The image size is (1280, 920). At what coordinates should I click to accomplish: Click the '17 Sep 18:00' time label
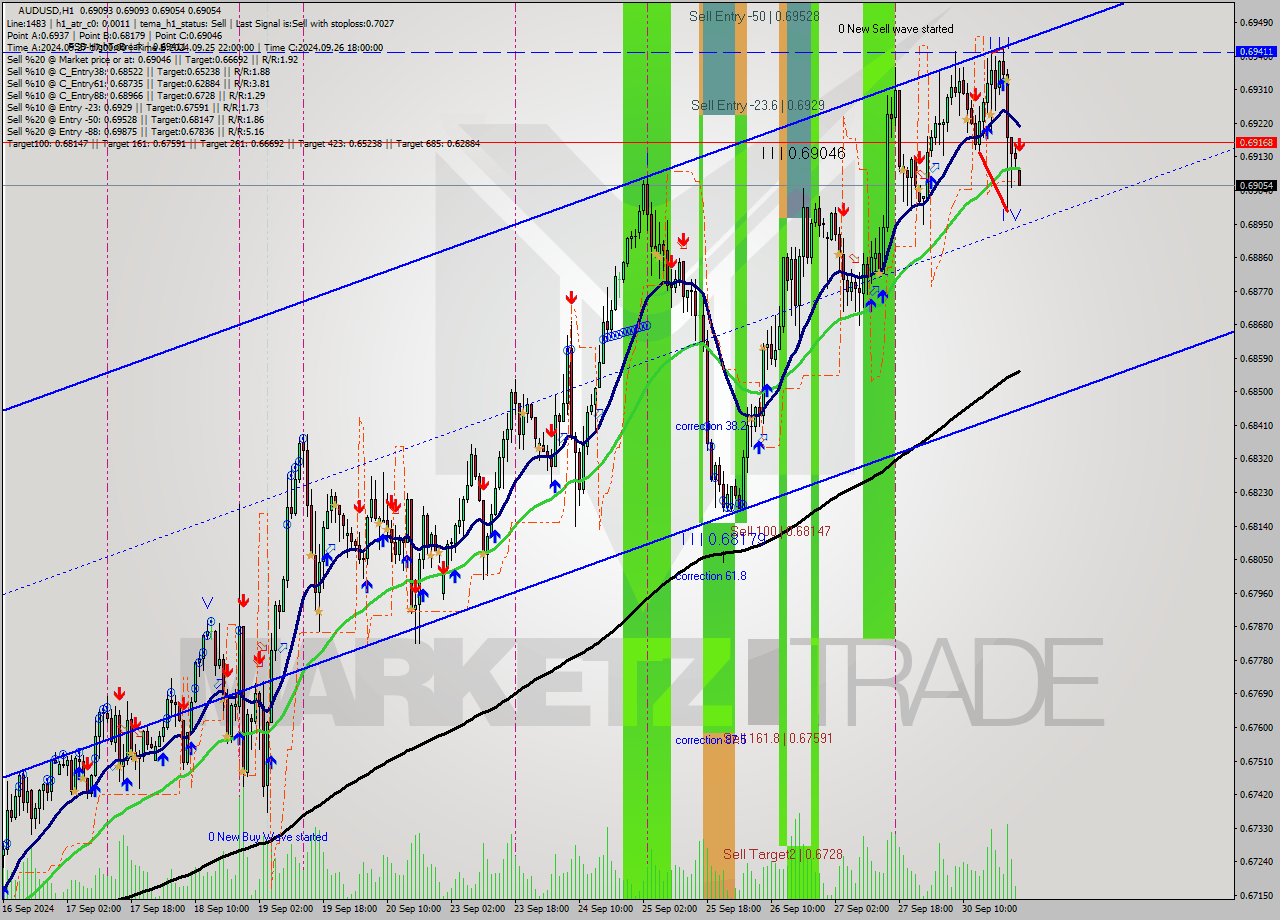(x=158, y=909)
